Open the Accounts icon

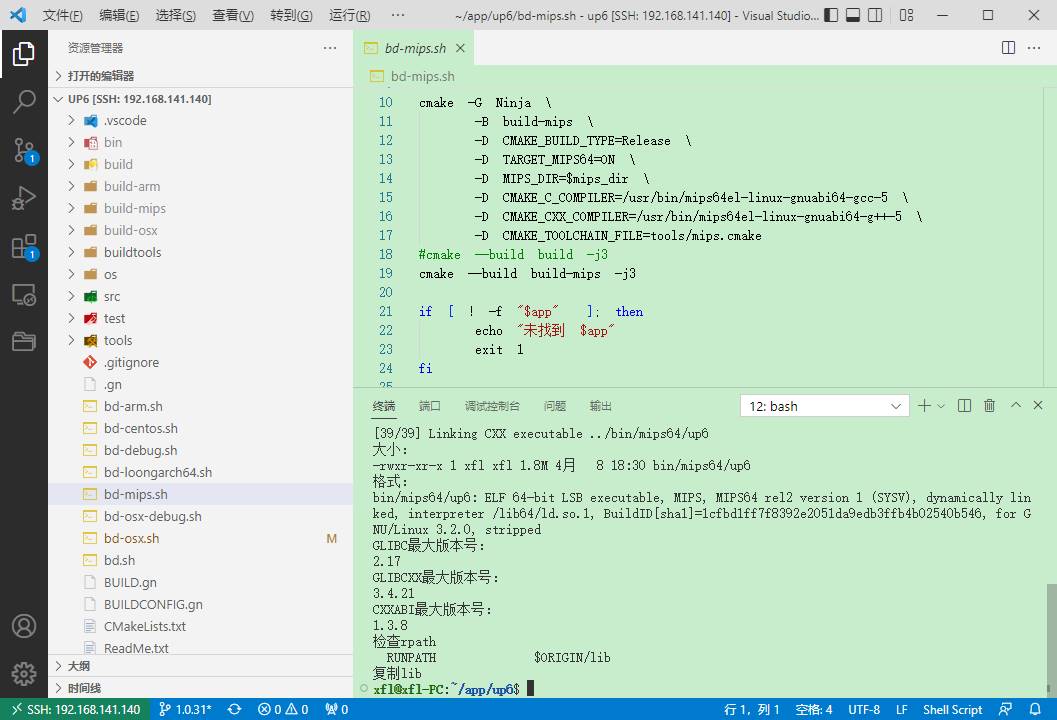pyautogui.click(x=24, y=626)
